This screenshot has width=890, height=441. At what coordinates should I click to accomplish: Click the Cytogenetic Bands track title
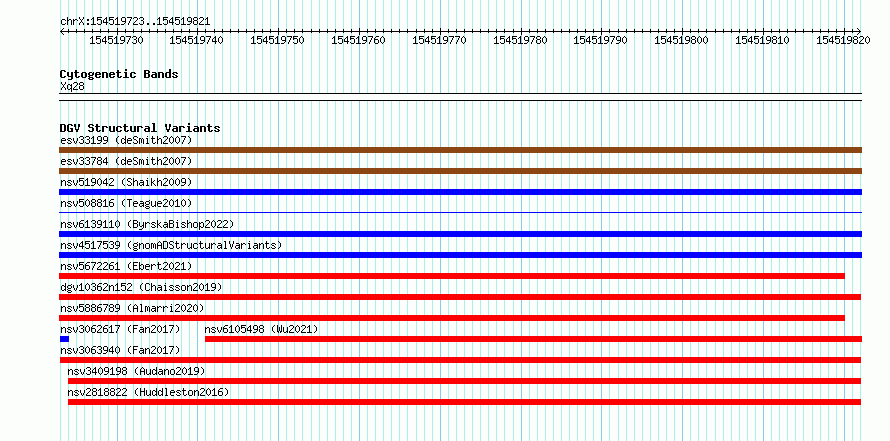point(119,74)
